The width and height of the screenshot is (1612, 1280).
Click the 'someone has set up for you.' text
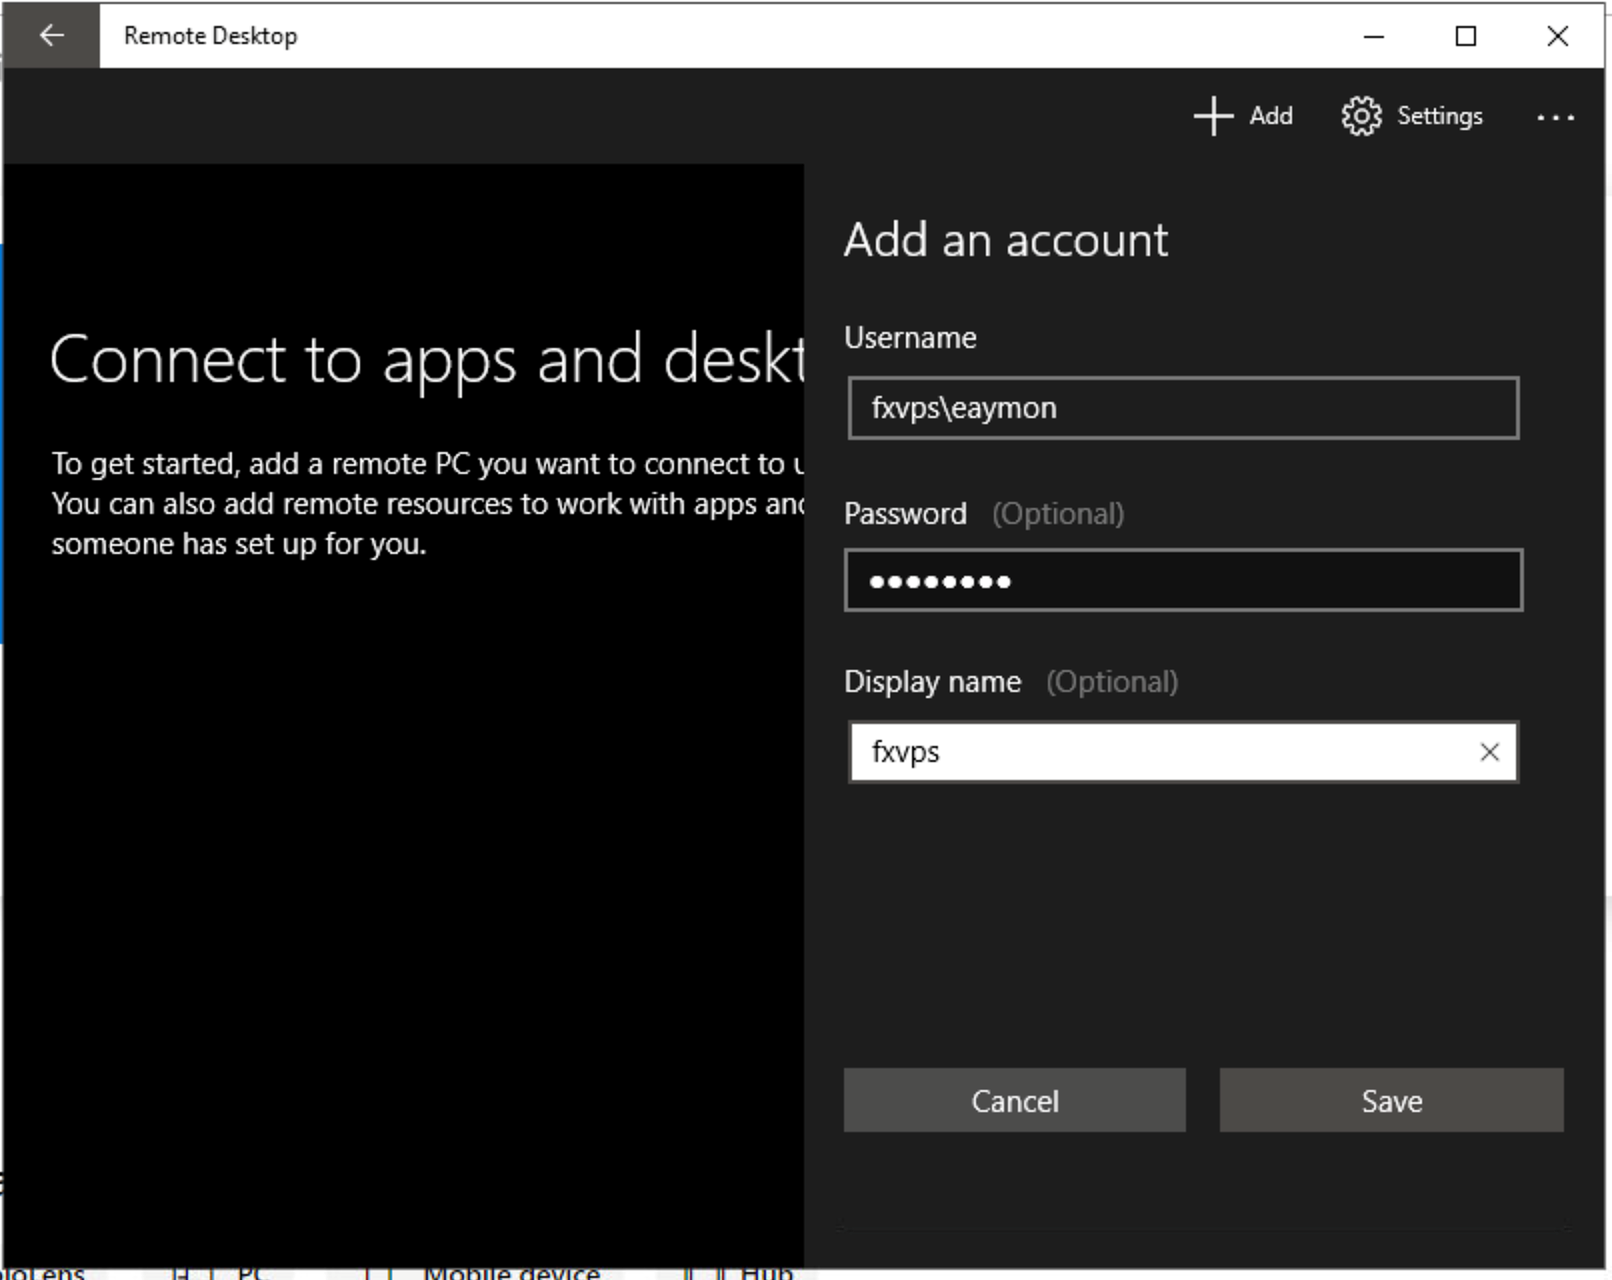[239, 544]
